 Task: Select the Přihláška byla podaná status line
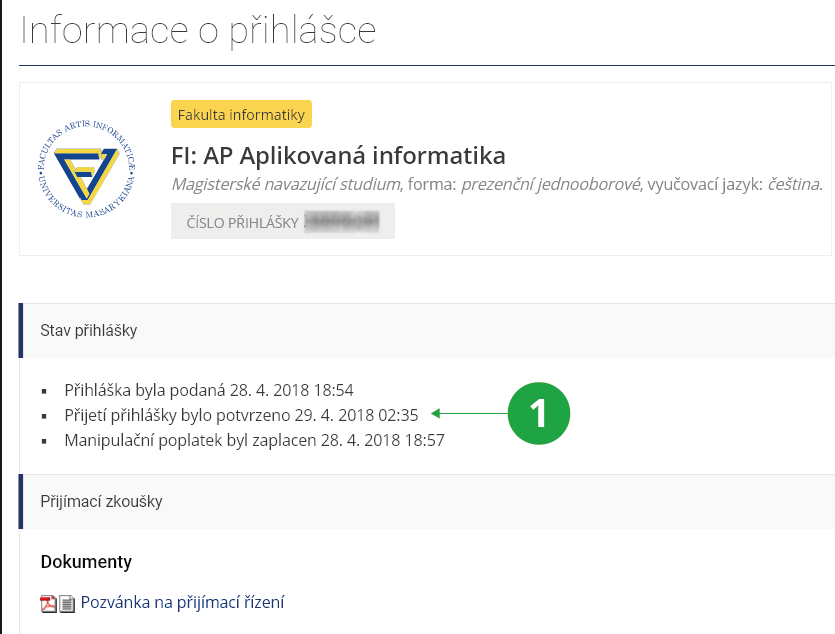(208, 390)
